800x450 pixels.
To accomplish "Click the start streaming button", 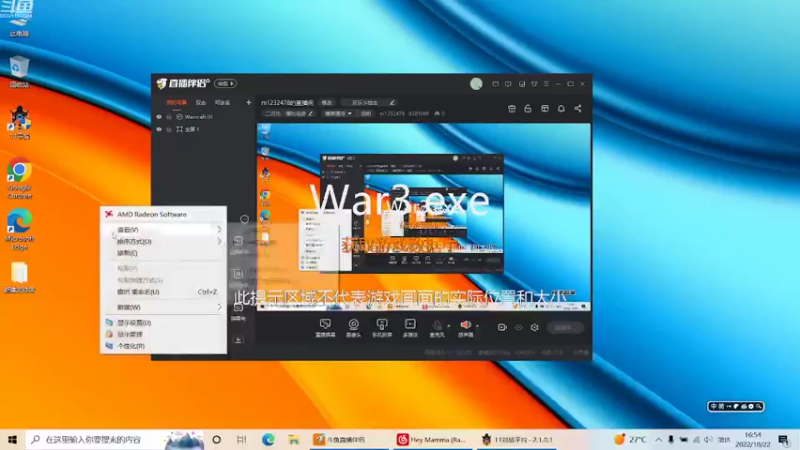I will 564,327.
